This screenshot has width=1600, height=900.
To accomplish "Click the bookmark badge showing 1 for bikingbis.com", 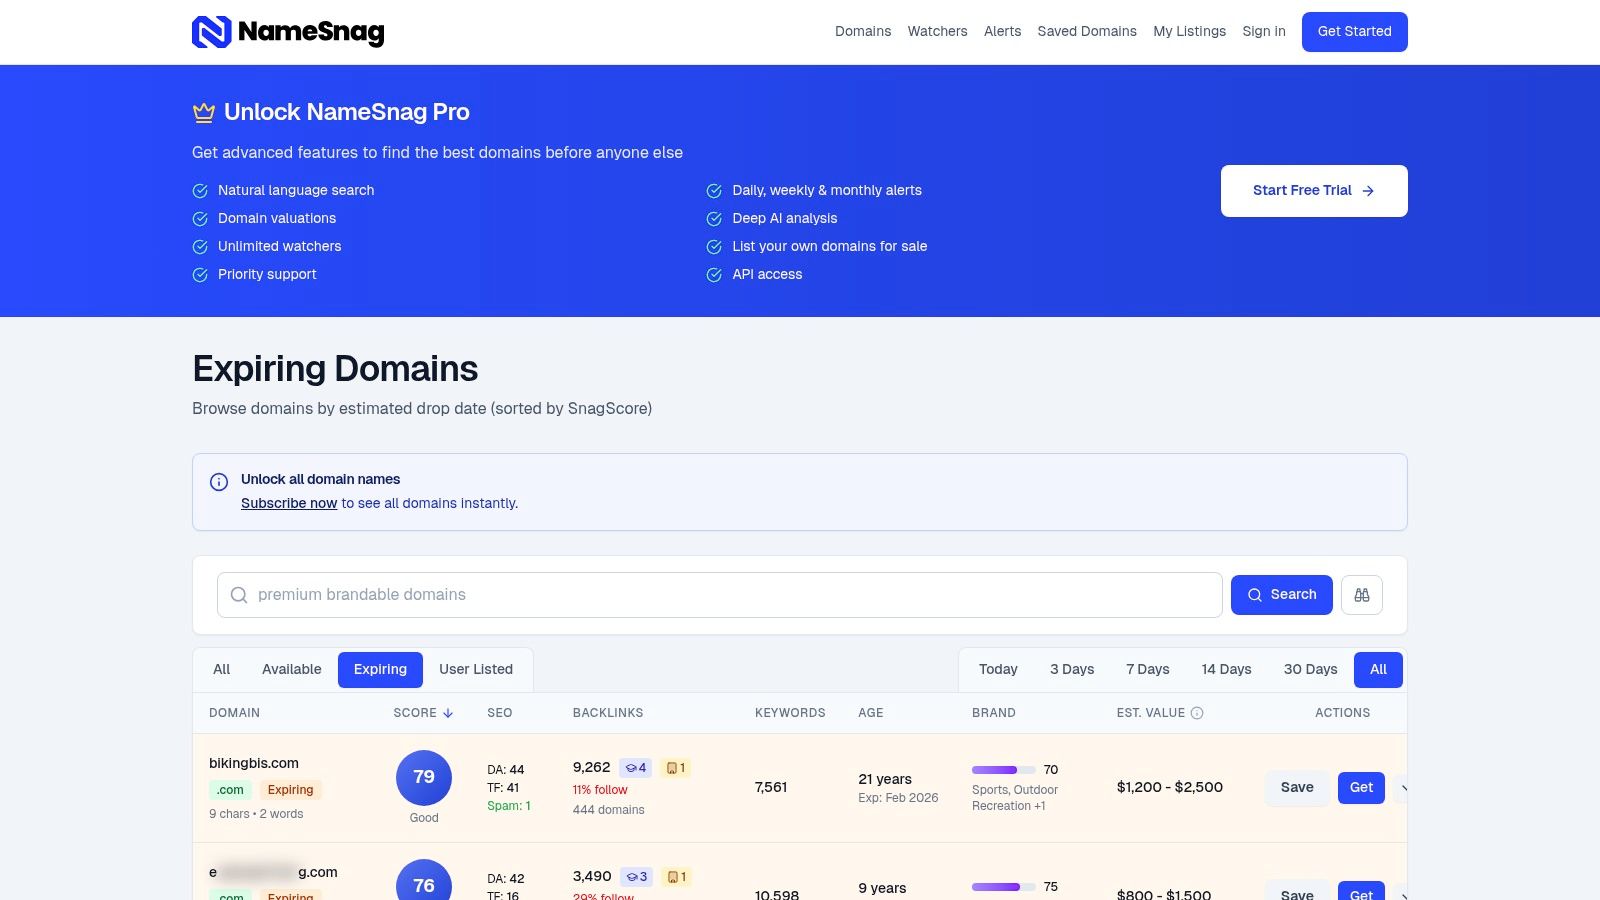I will (676, 767).
